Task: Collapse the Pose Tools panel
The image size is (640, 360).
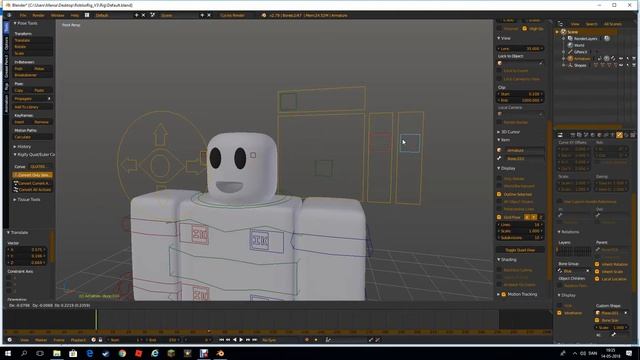Action: click(15, 23)
